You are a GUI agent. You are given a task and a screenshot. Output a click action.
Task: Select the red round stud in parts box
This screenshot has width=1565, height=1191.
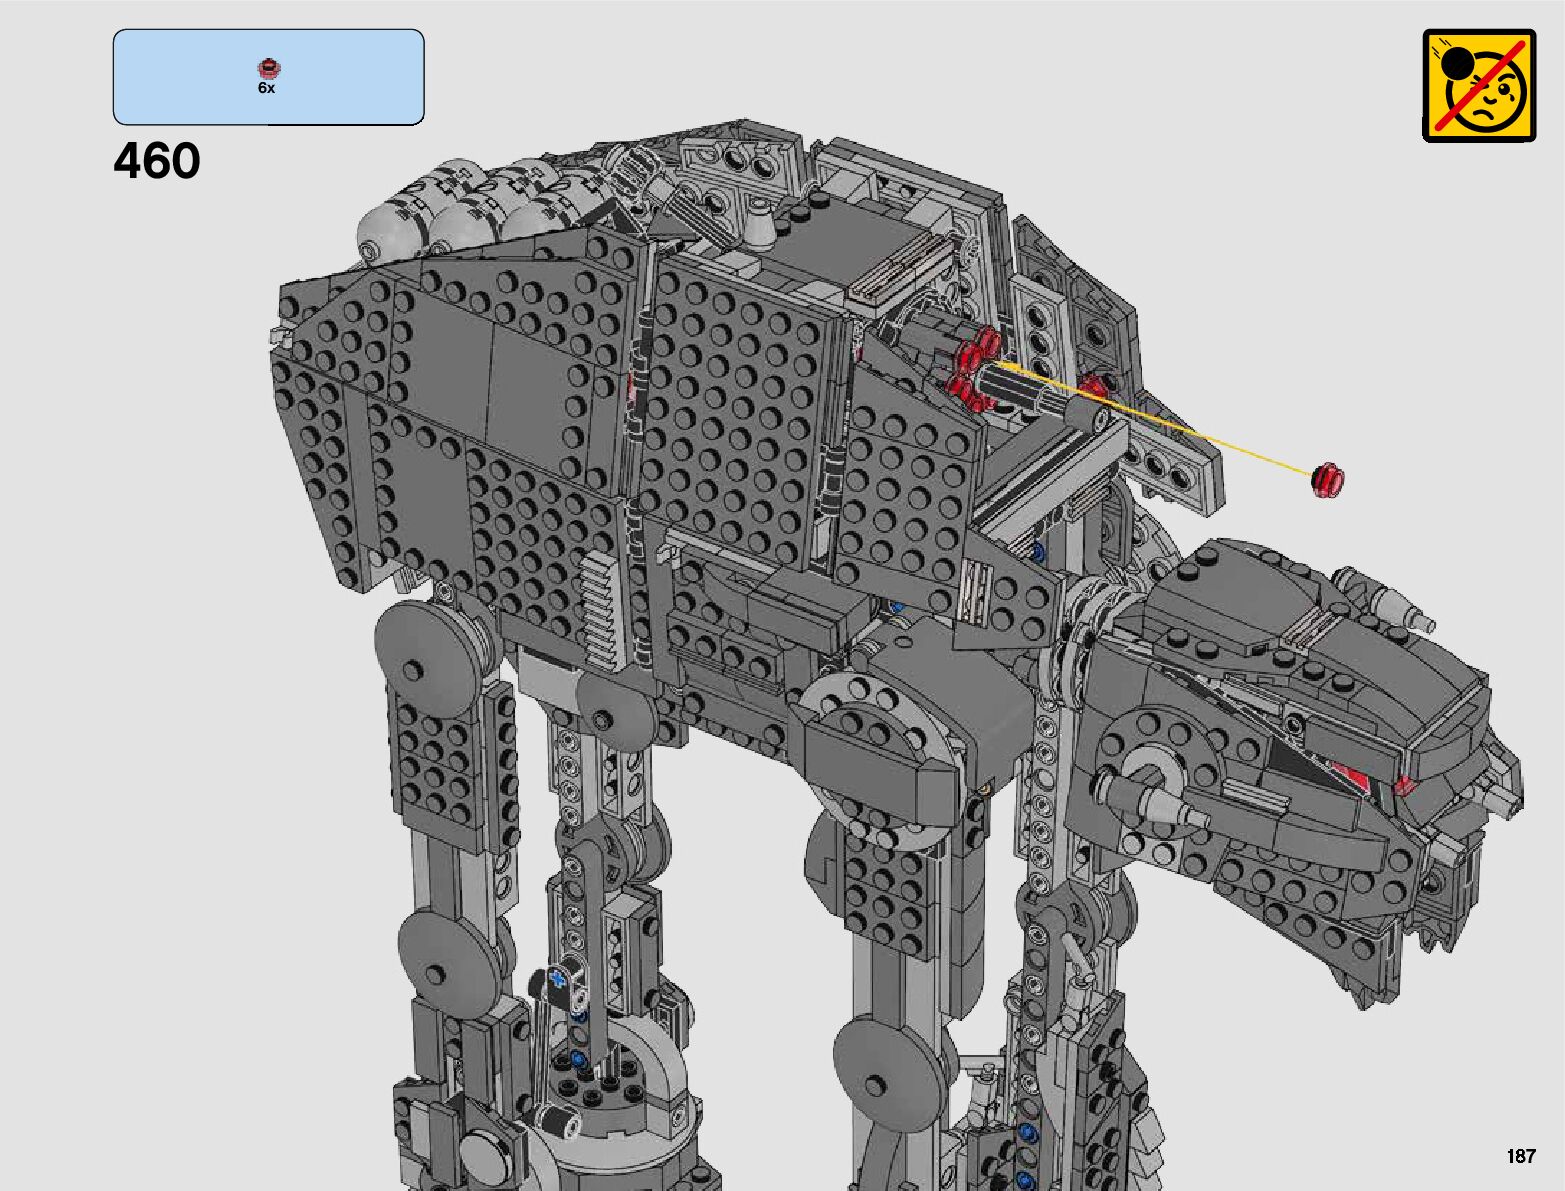point(267,68)
